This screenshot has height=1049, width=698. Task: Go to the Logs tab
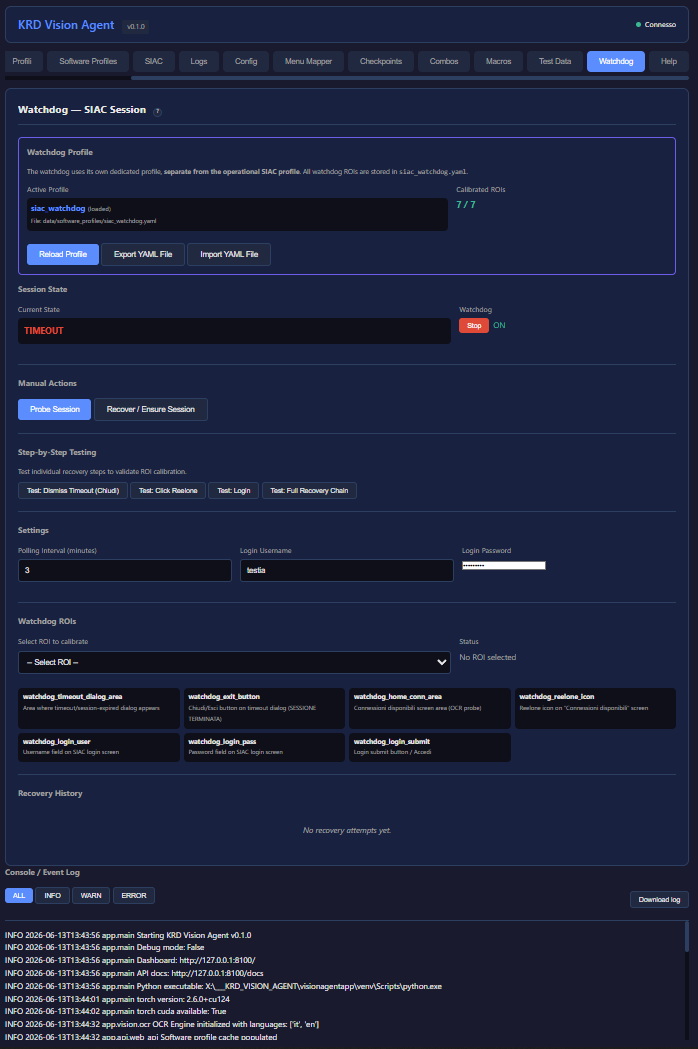199,62
